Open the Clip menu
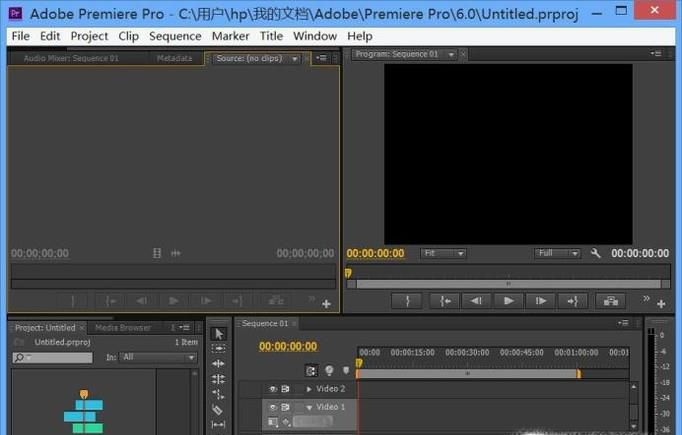Viewport: 682px width, 435px height. tap(128, 36)
